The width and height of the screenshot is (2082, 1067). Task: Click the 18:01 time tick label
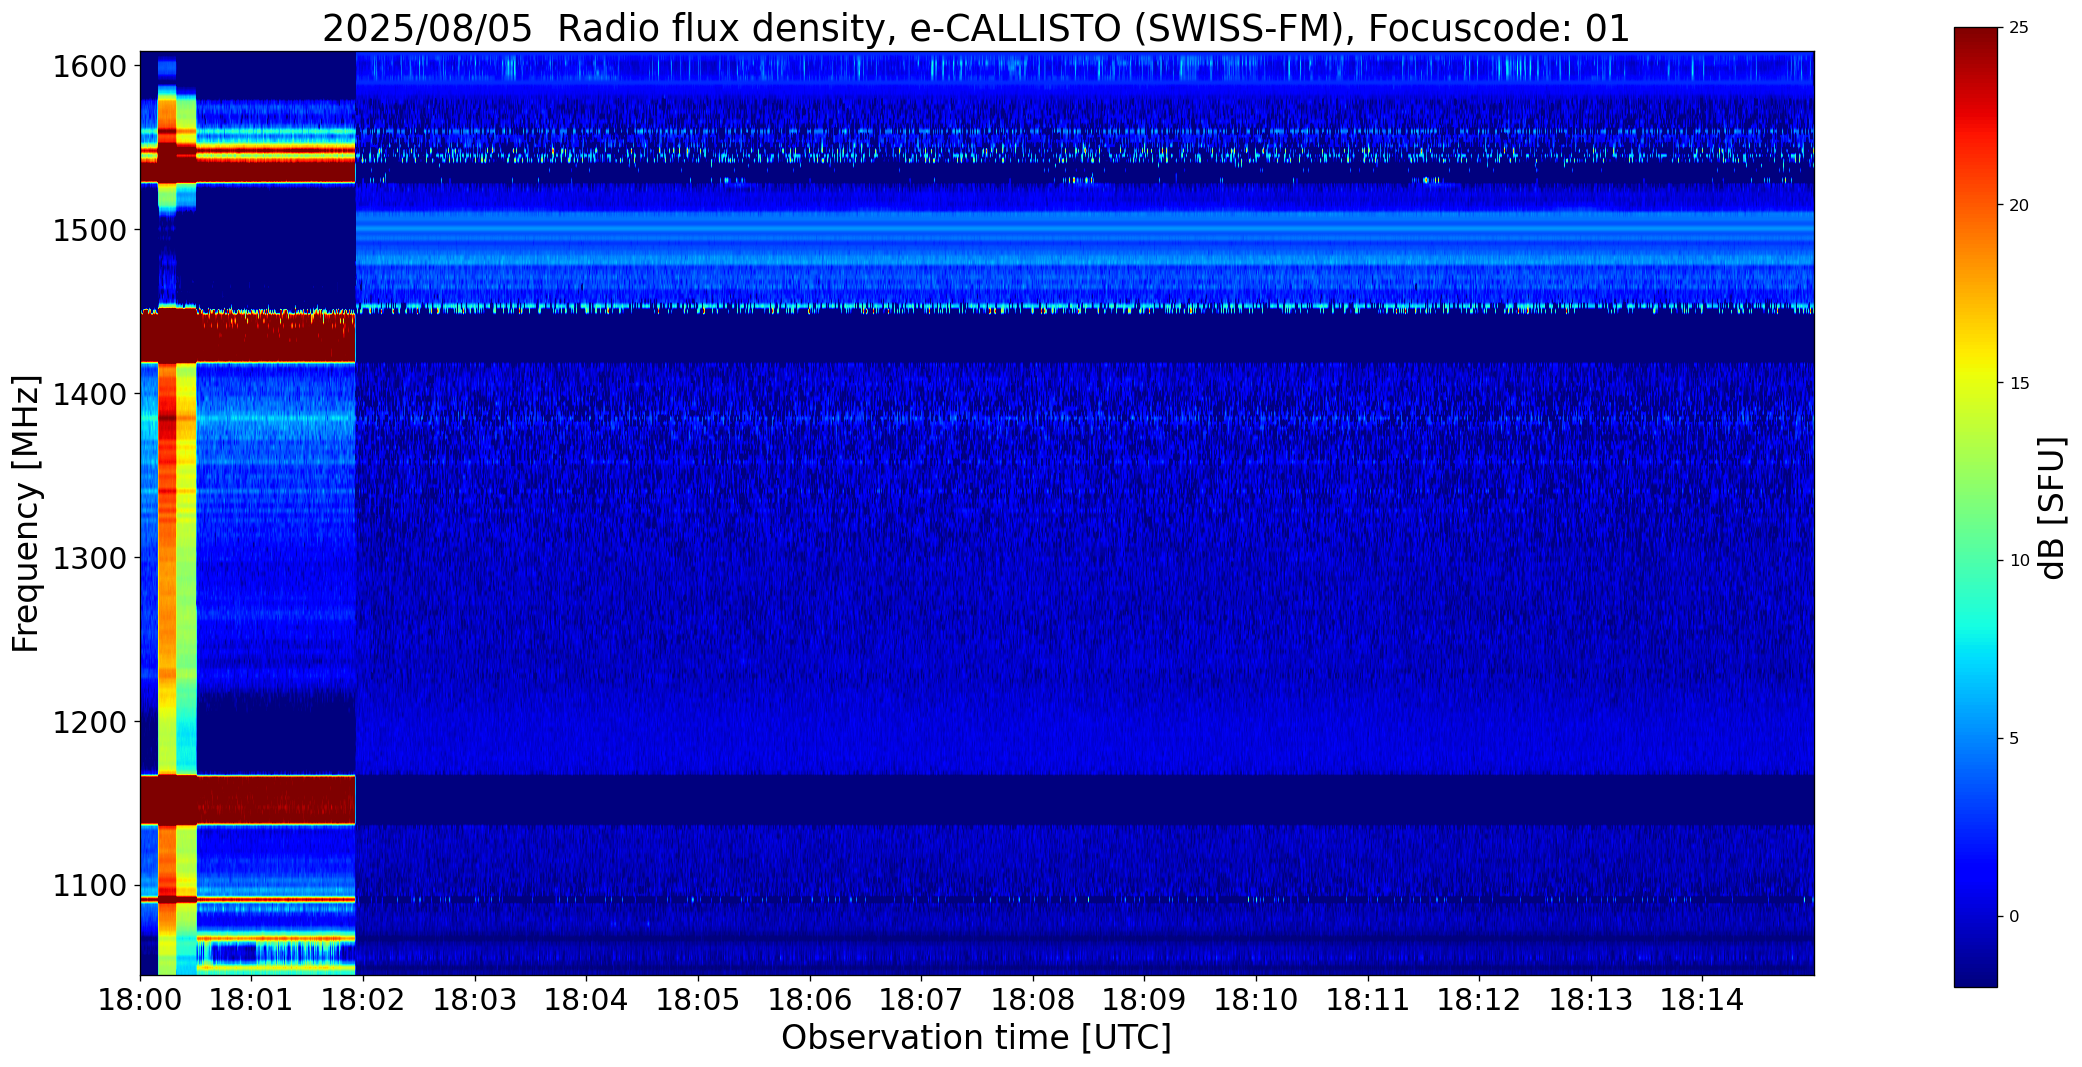pos(252,1000)
